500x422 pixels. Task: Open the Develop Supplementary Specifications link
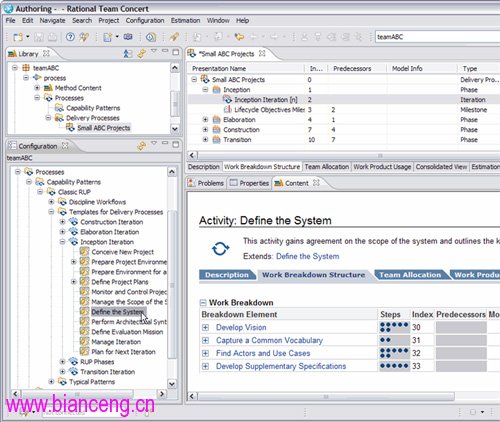tap(281, 366)
